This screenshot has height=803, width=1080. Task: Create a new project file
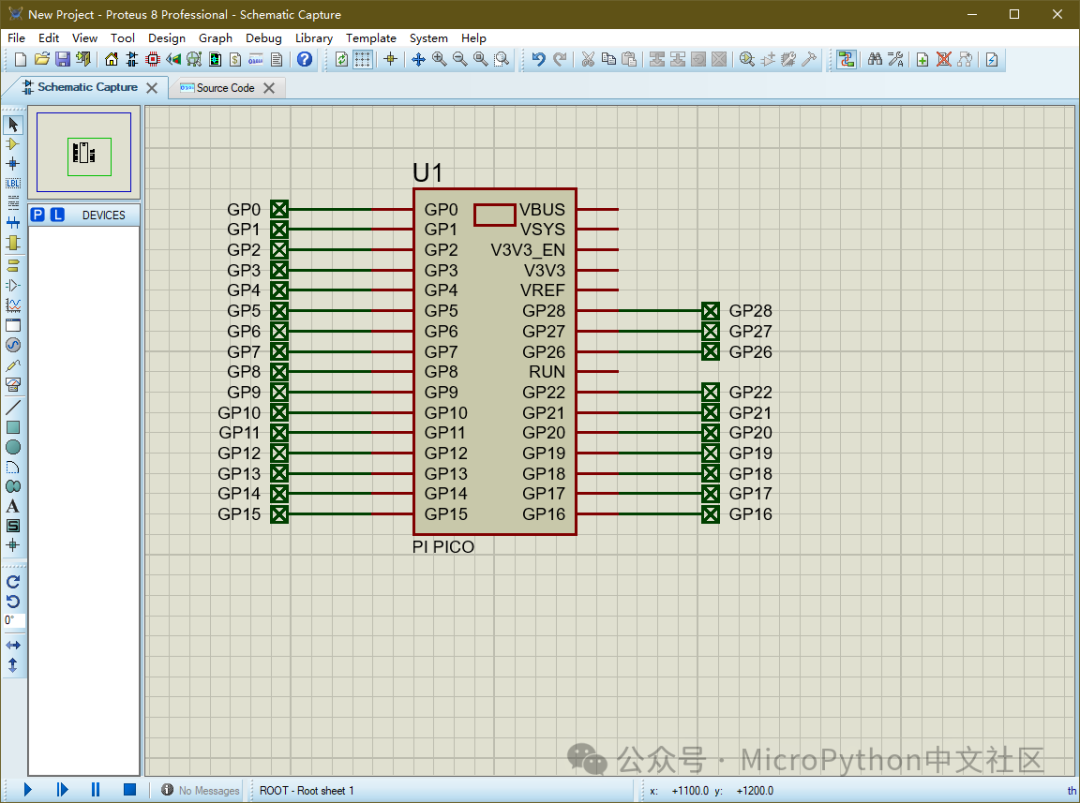pos(20,60)
